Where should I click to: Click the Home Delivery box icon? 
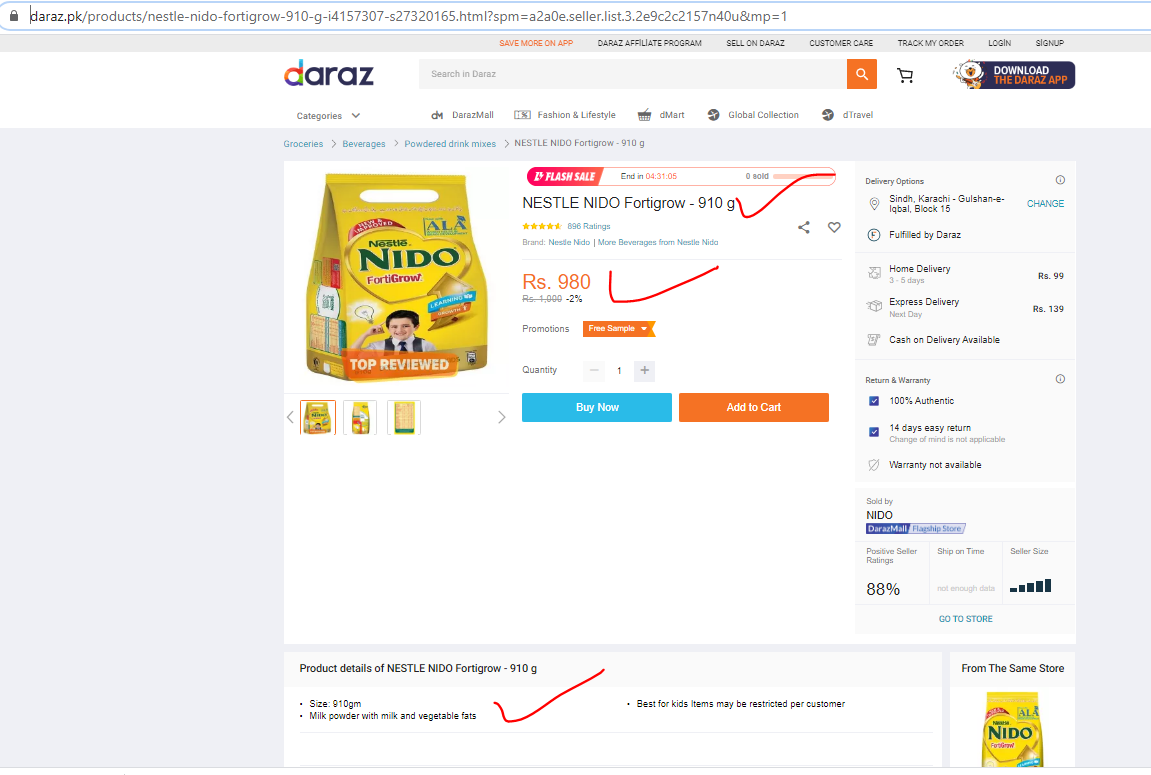874,273
